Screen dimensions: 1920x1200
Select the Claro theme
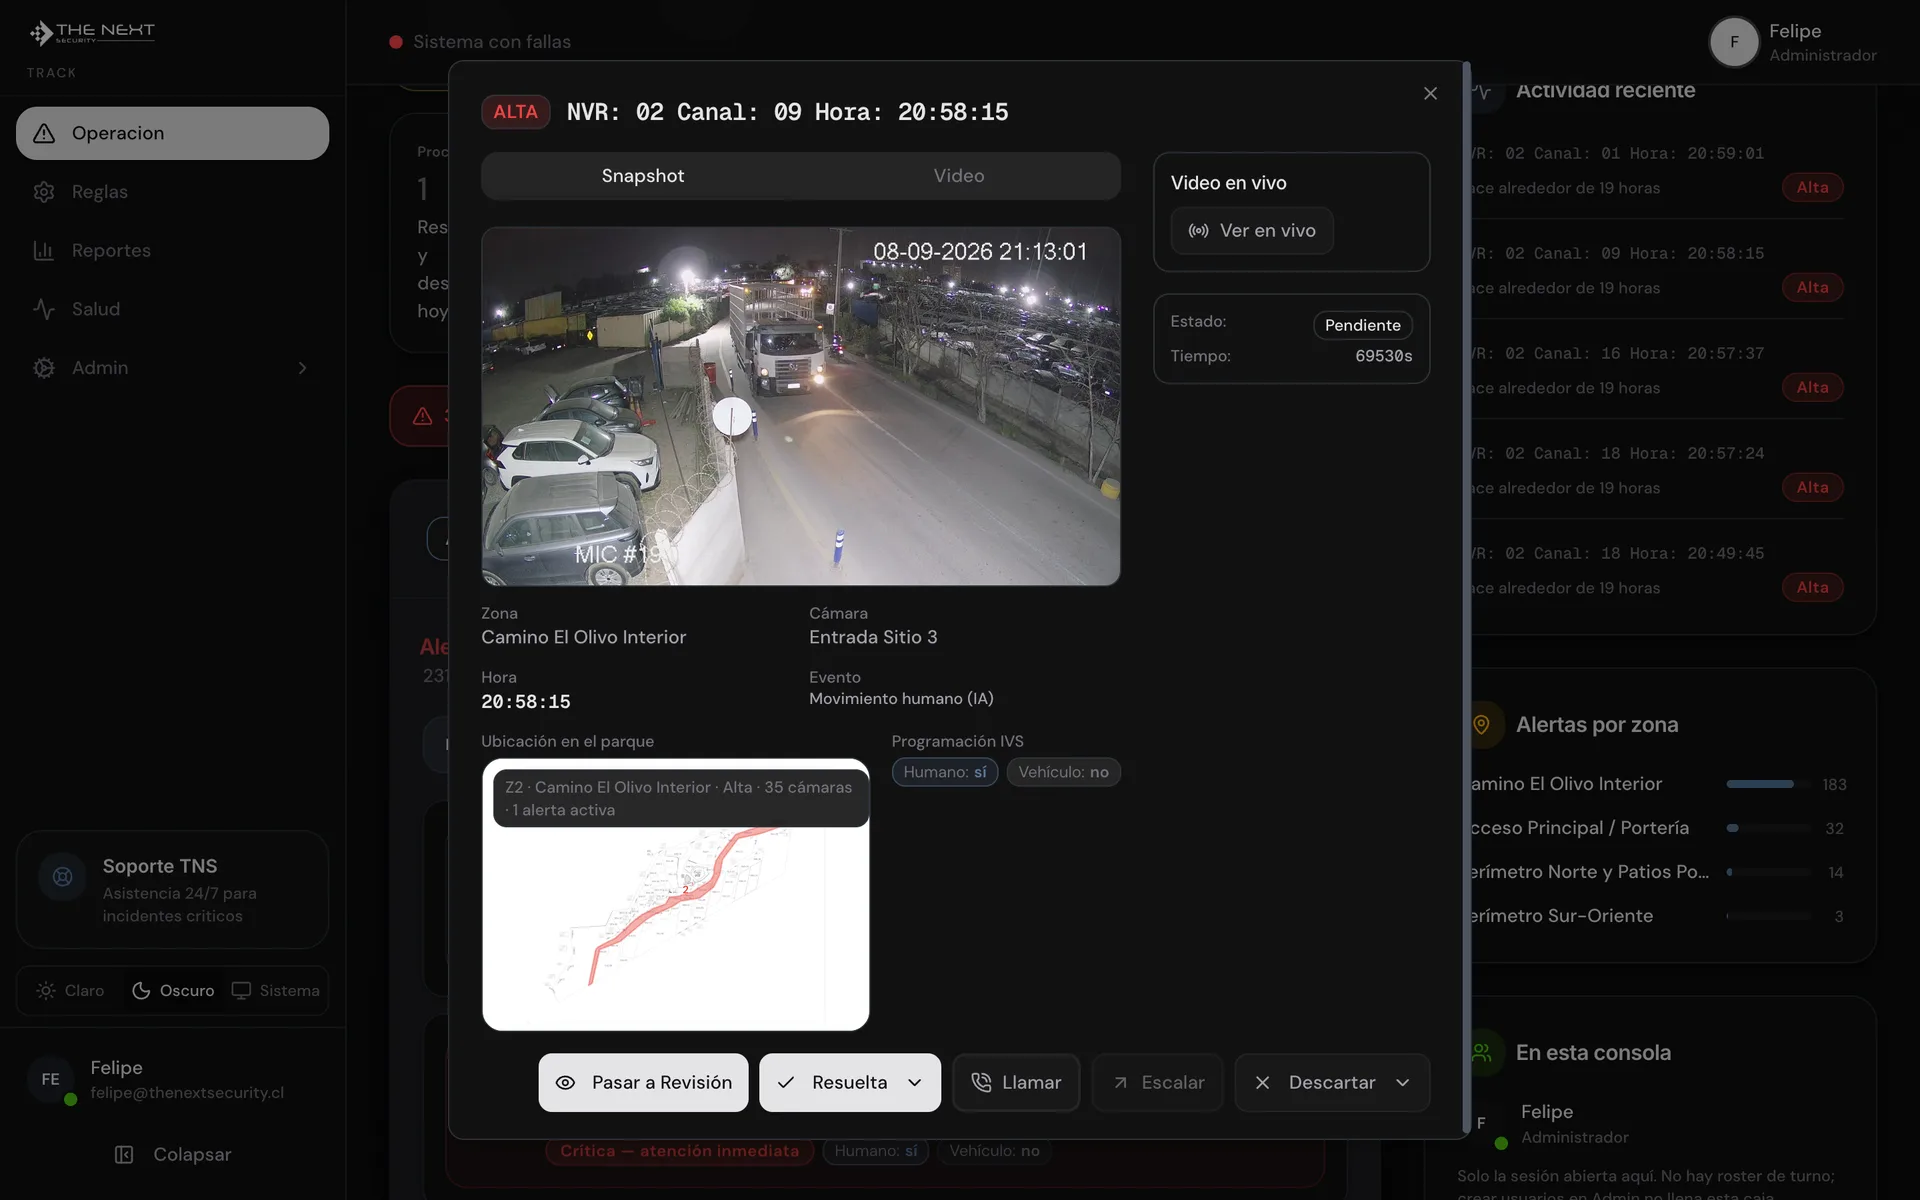[x=70, y=991]
